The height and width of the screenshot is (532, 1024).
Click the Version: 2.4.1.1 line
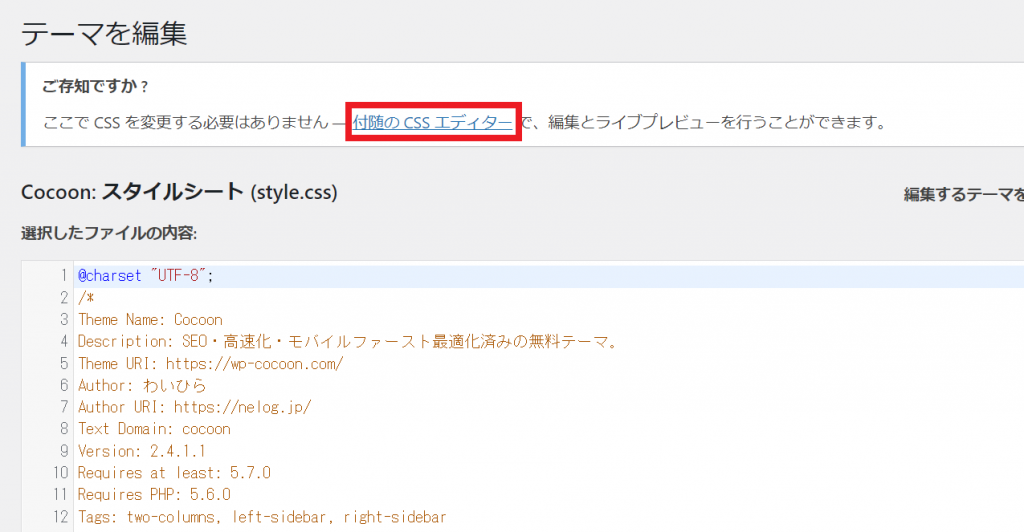point(142,451)
